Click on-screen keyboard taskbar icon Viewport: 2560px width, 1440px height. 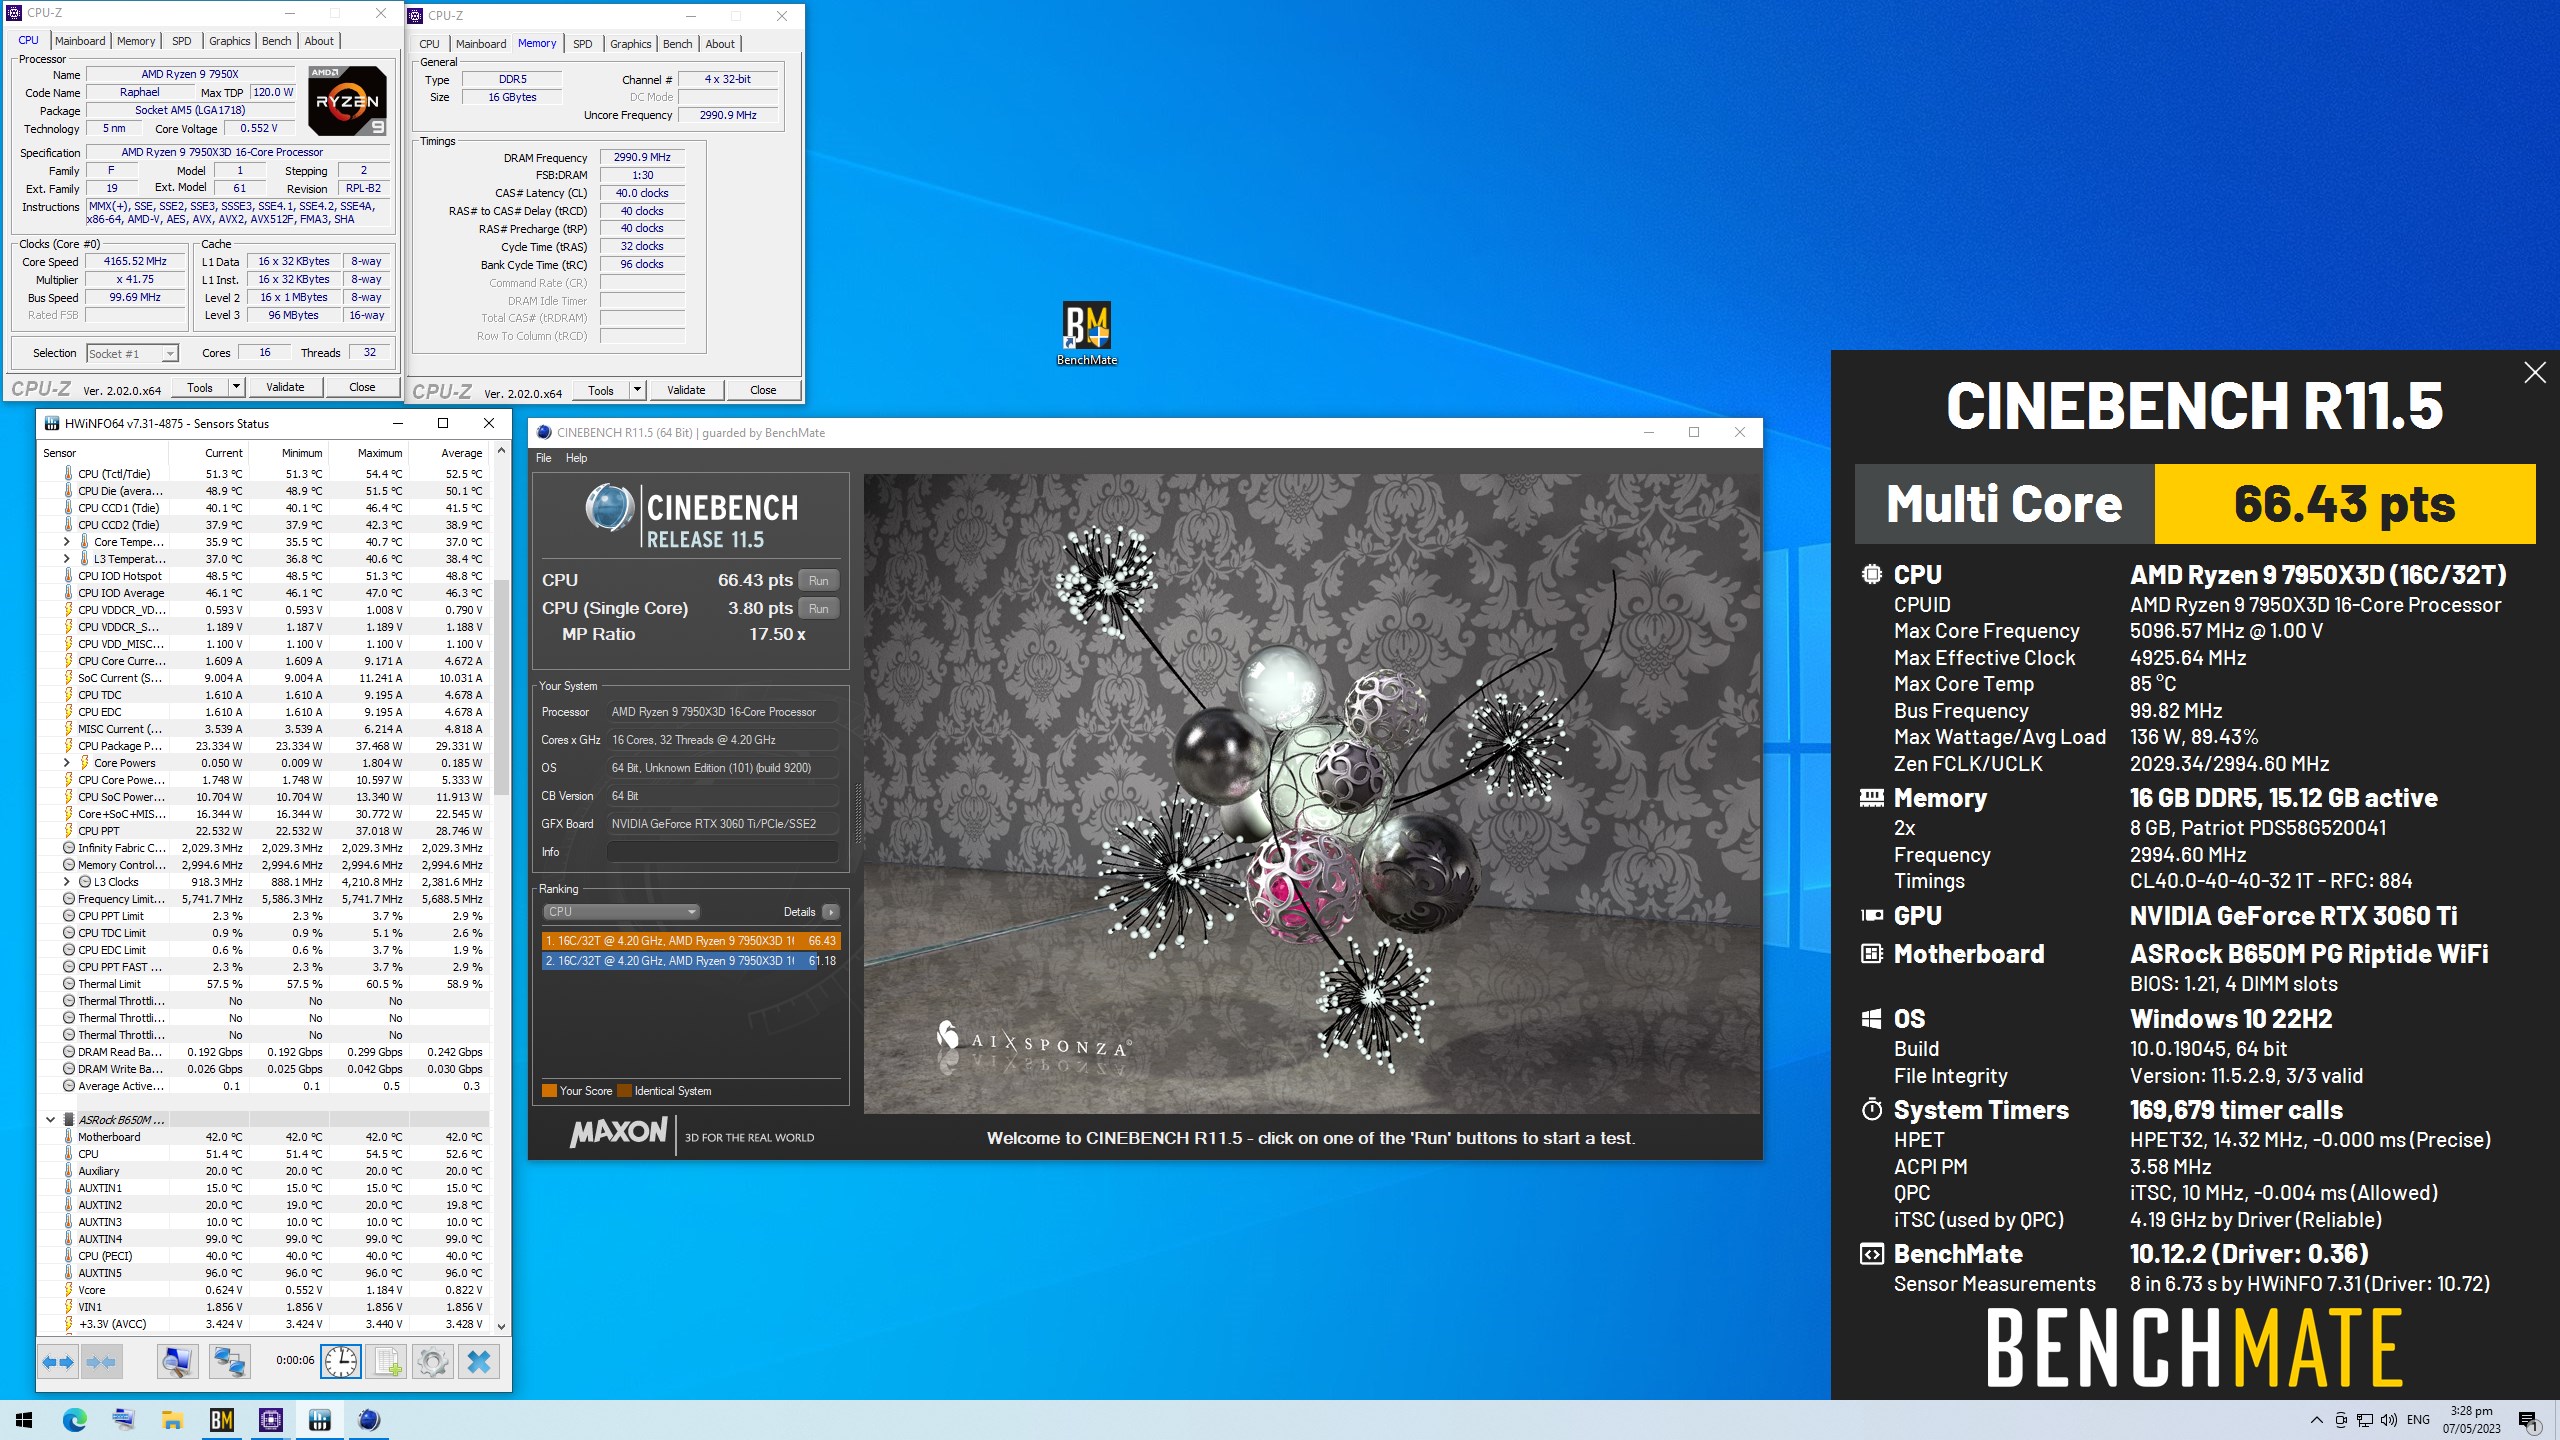click(x=123, y=1420)
